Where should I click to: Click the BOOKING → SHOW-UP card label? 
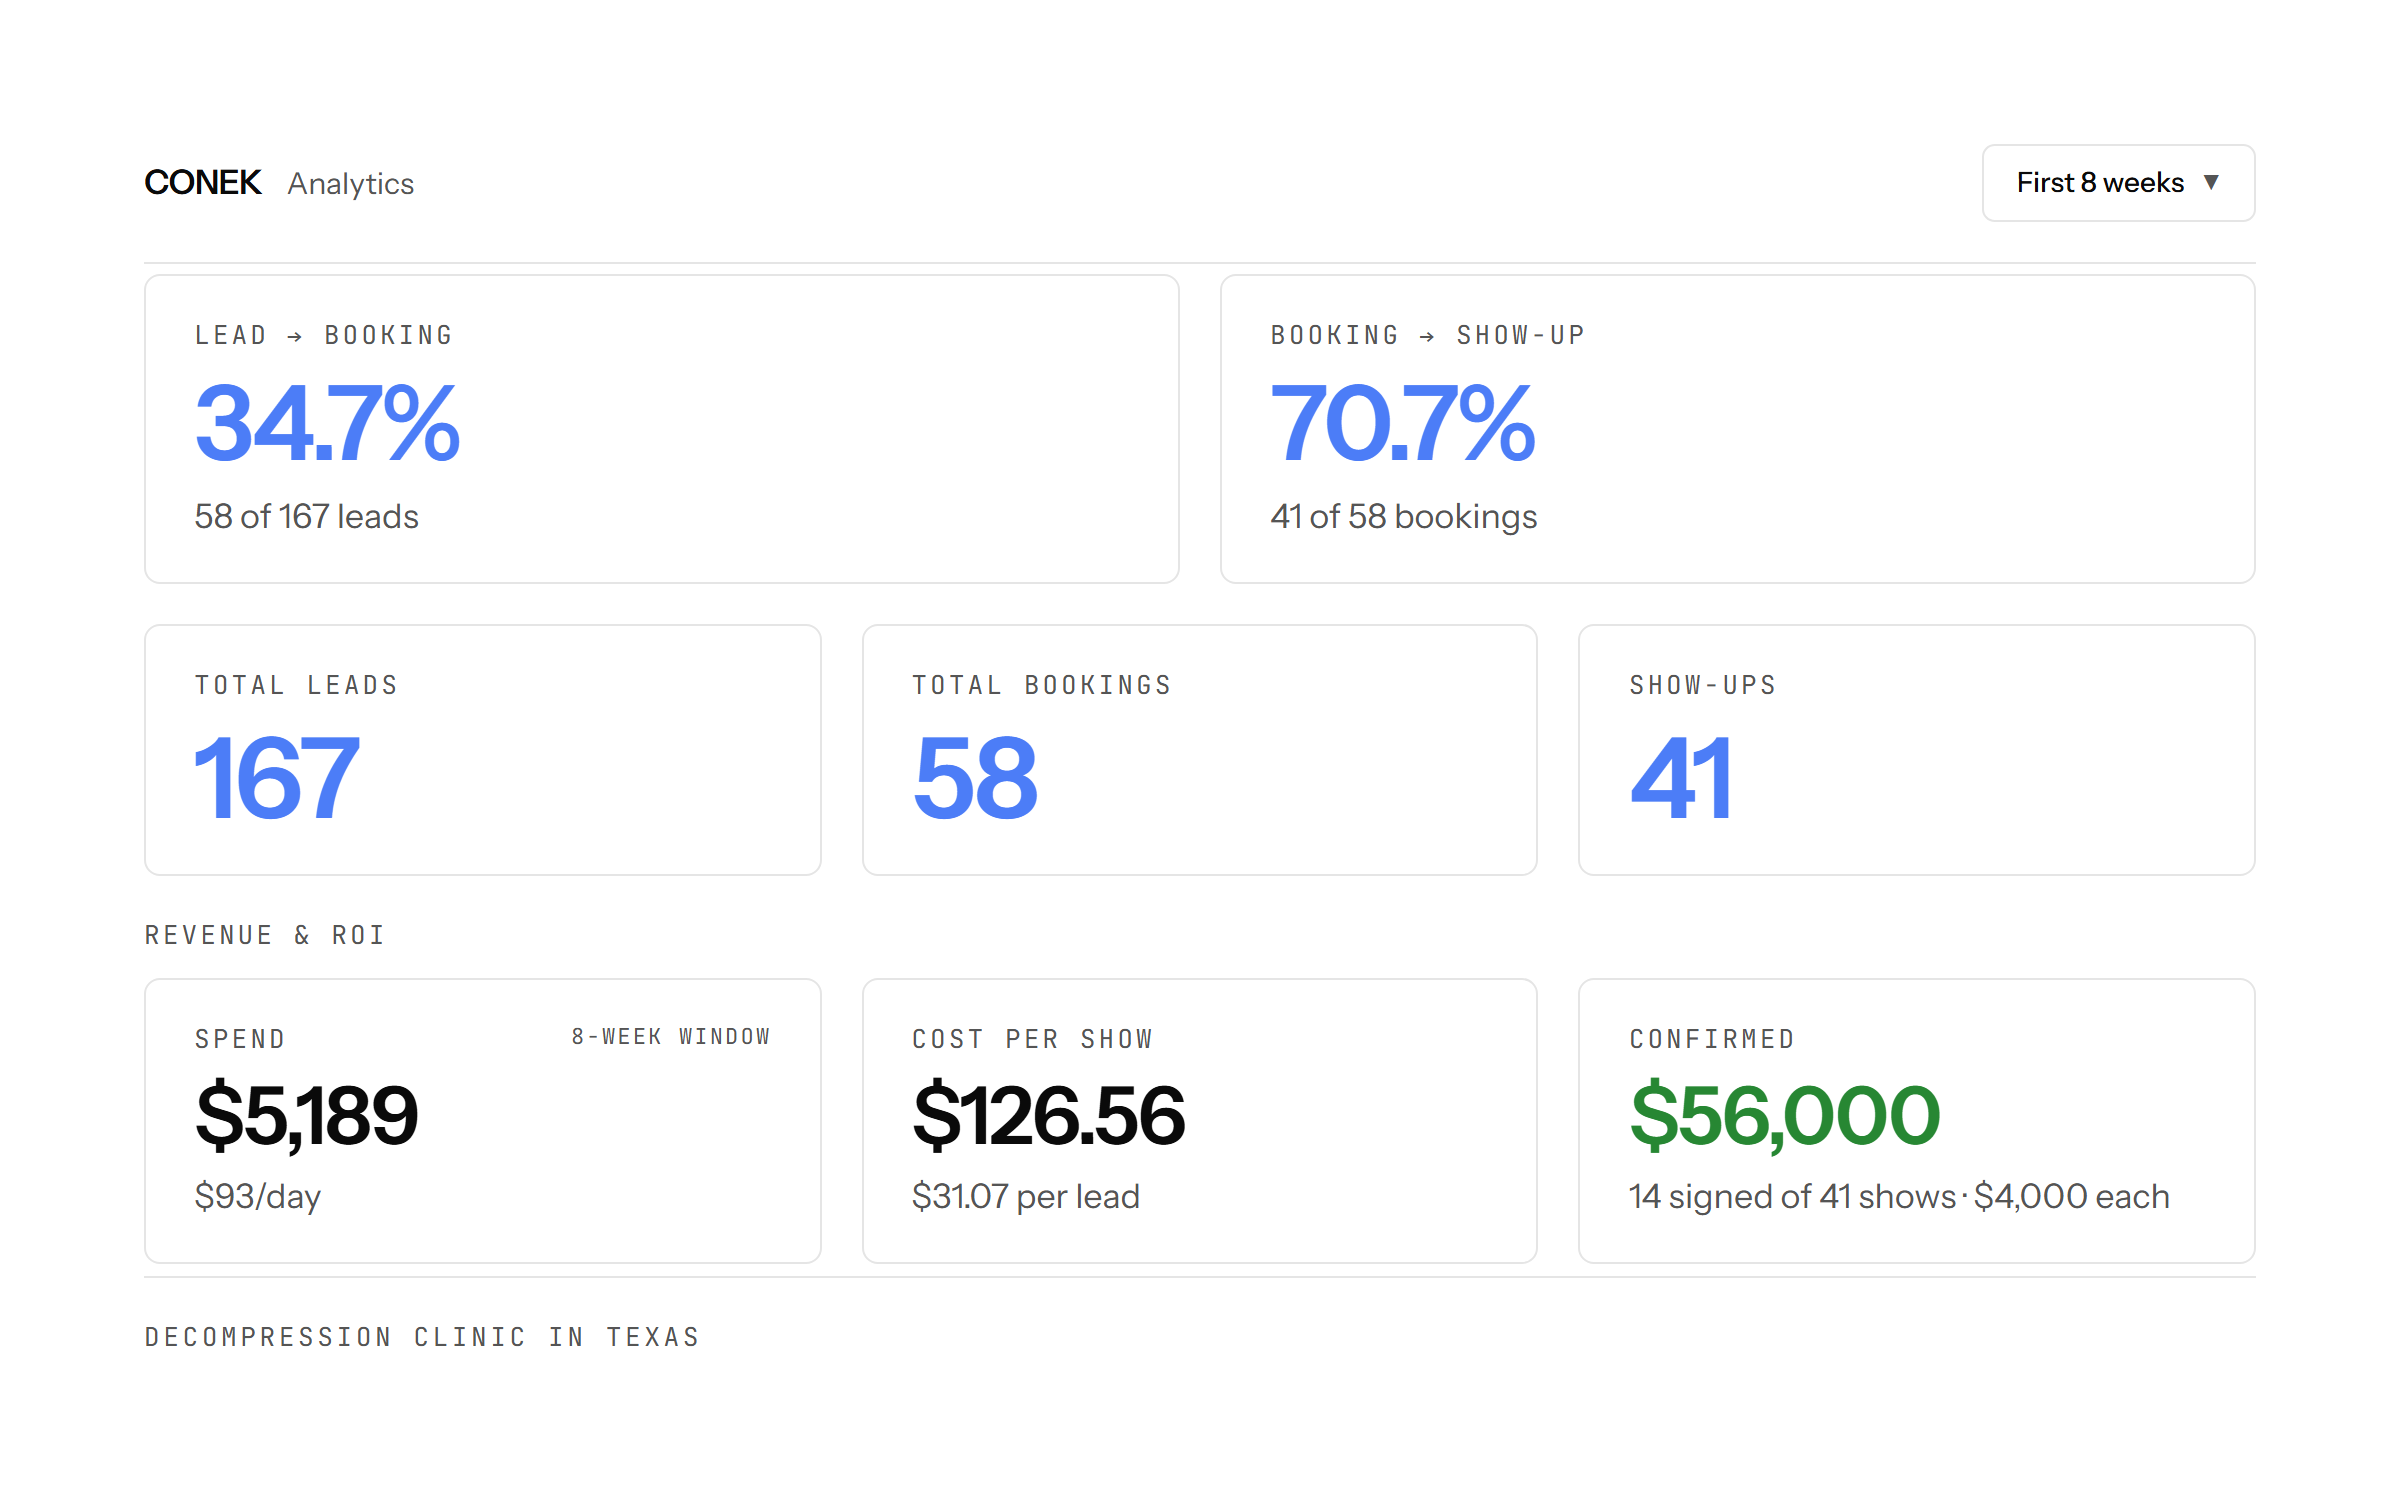(1428, 335)
